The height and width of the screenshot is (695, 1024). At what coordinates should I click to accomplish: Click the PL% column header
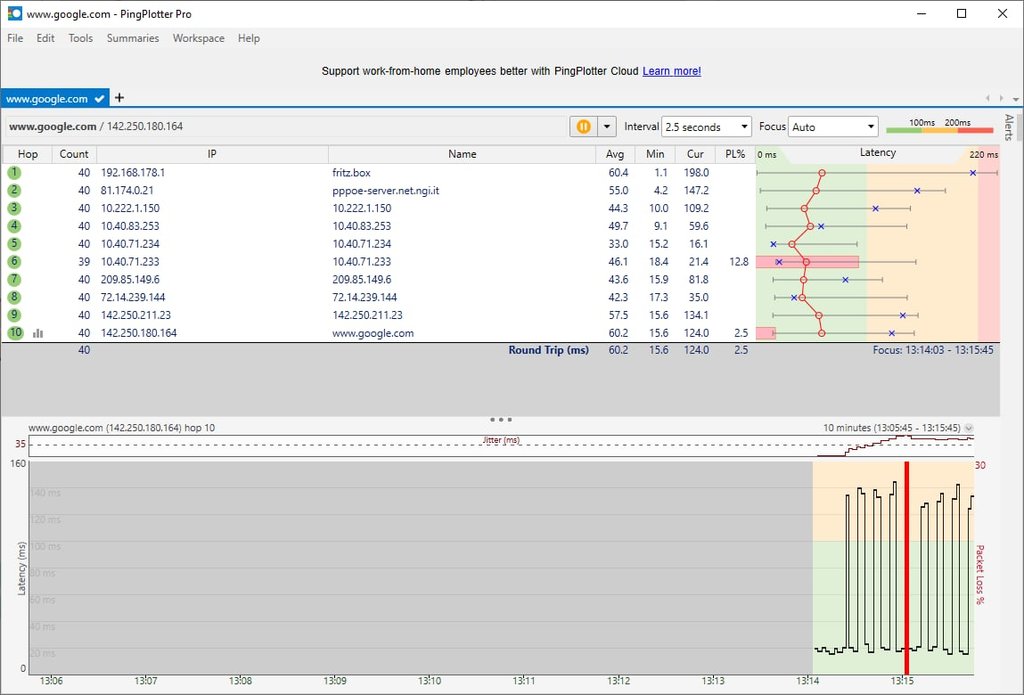[x=735, y=154]
